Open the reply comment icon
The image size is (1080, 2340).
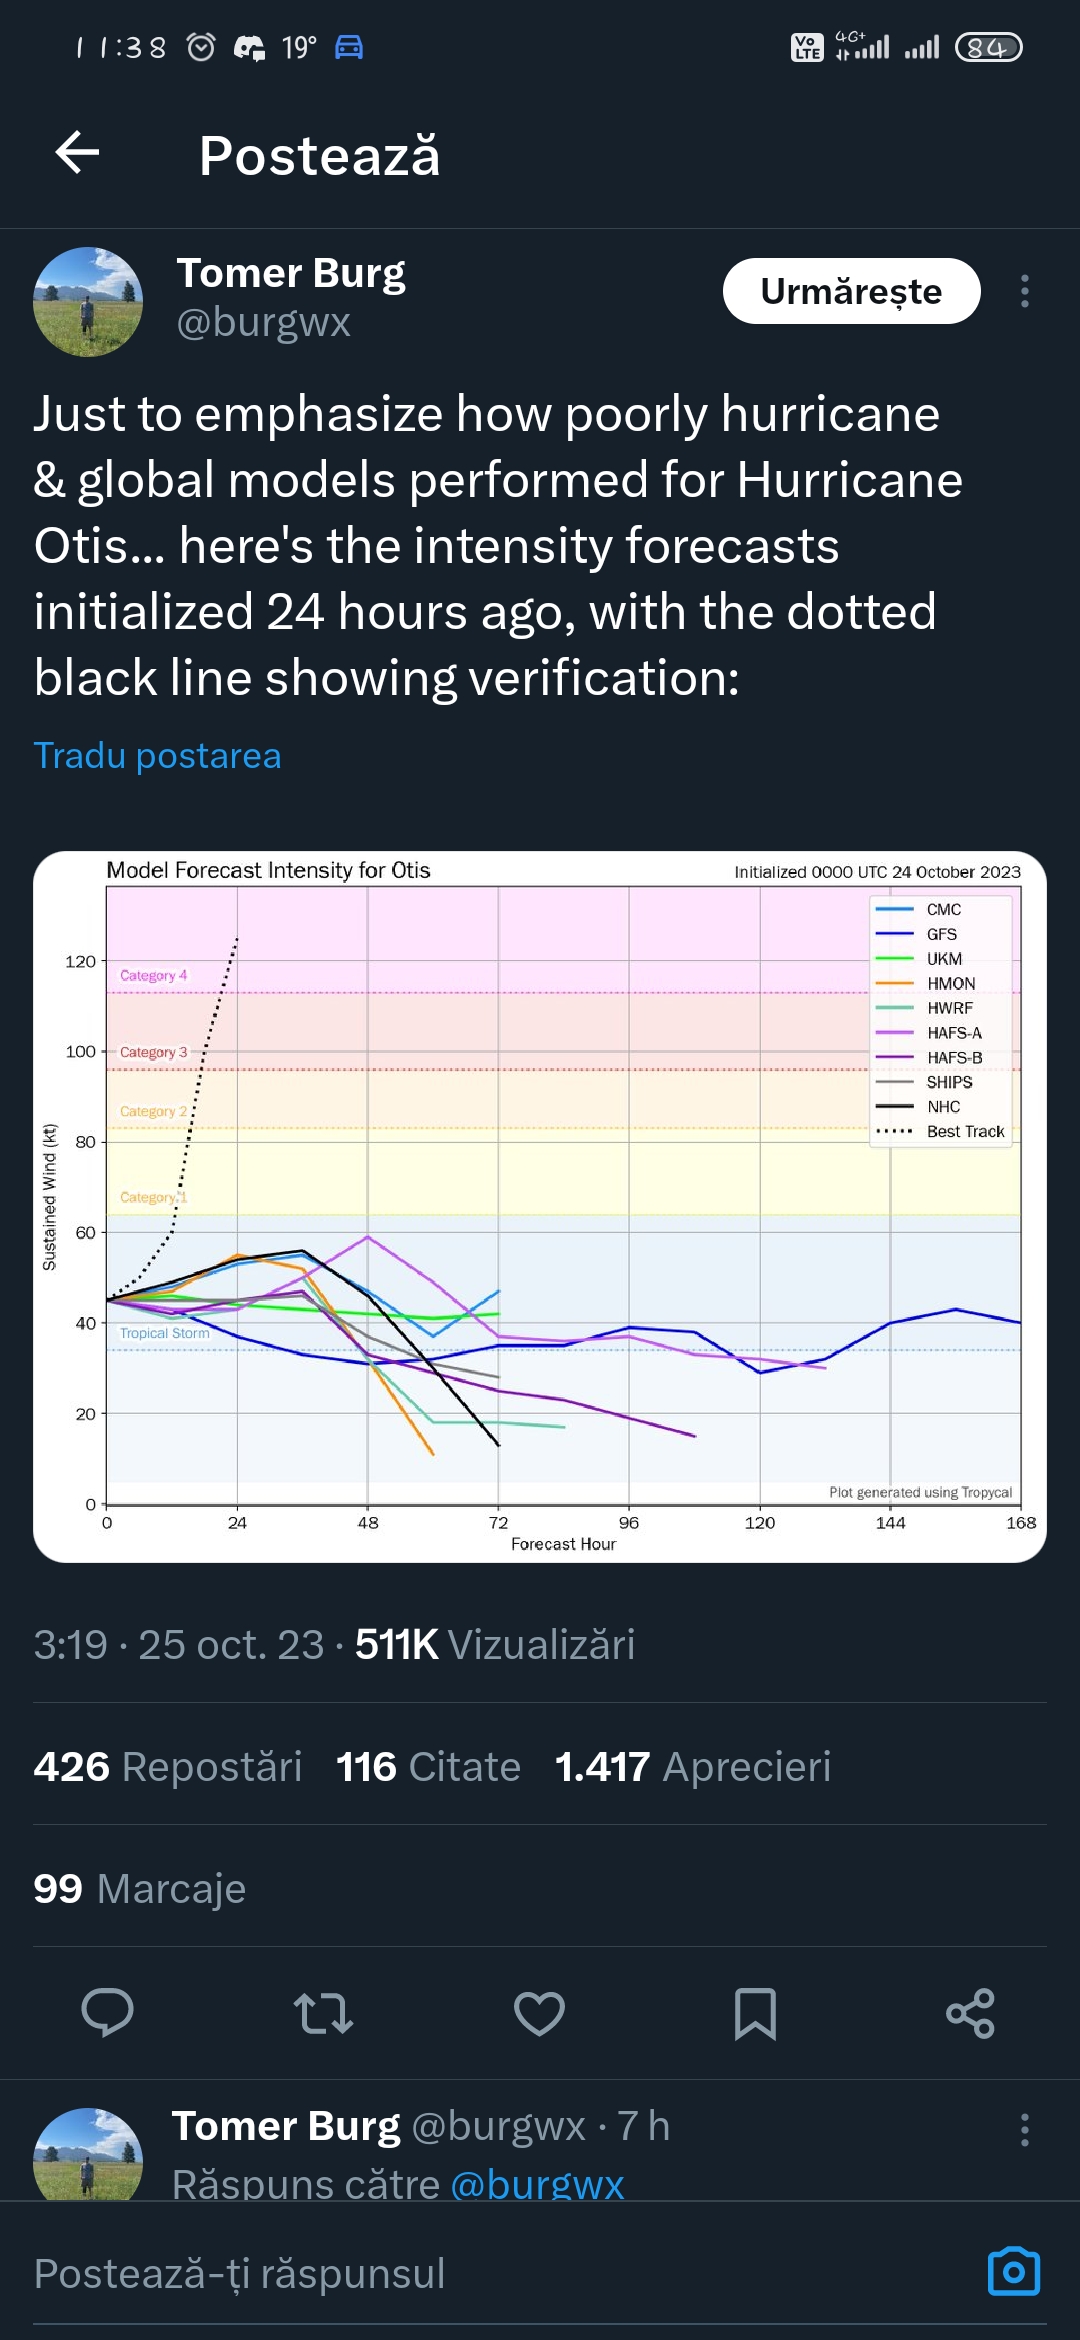point(107,2013)
